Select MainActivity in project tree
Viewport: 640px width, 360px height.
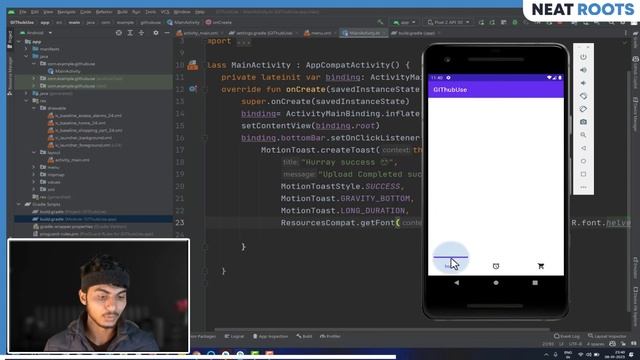[64, 71]
